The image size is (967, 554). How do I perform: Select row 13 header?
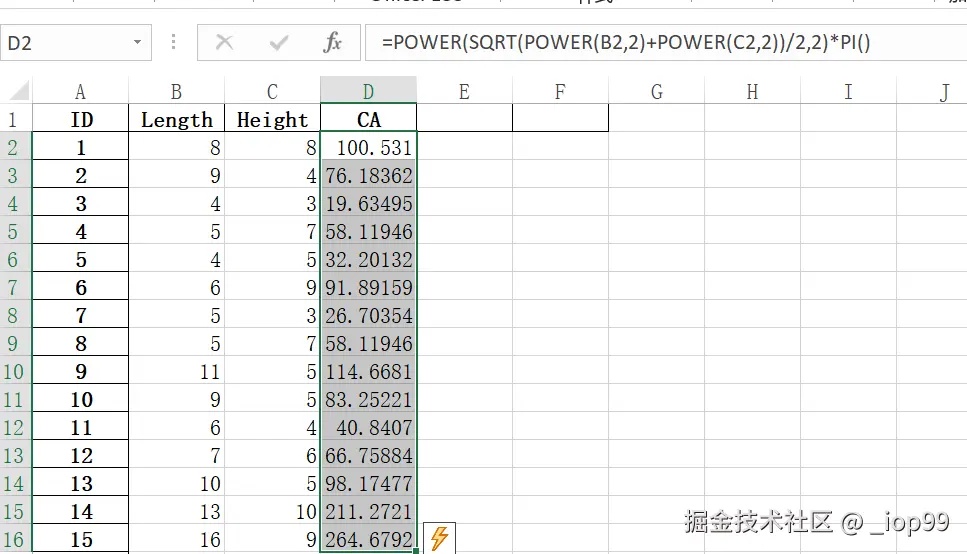coord(15,455)
